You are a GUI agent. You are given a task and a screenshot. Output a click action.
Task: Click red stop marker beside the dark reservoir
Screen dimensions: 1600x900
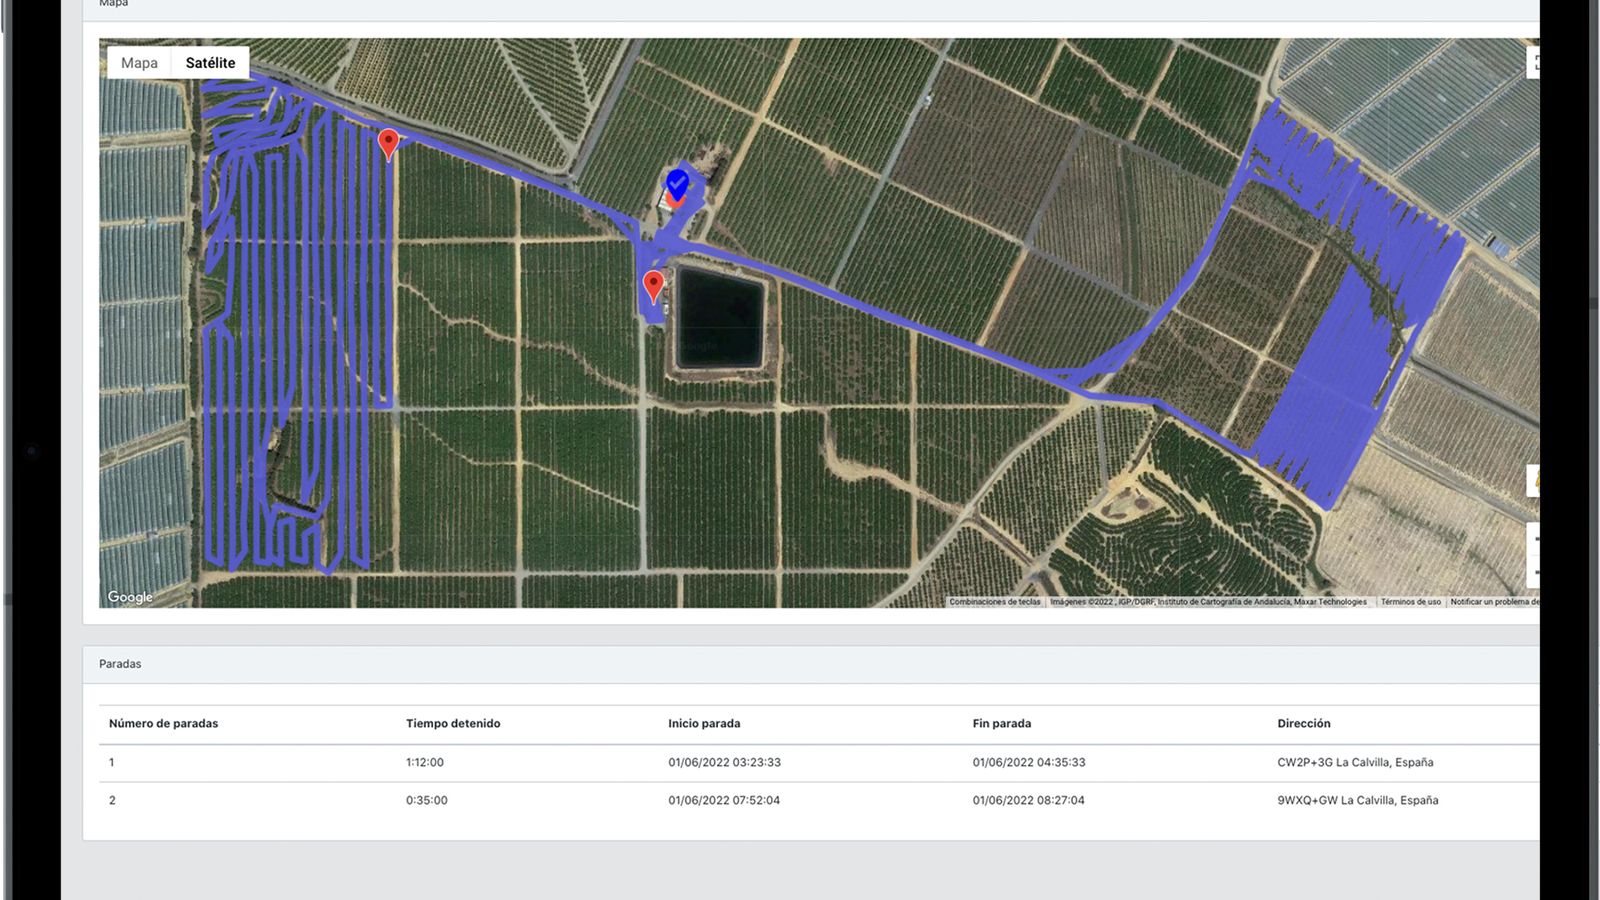pyautogui.click(x=653, y=286)
